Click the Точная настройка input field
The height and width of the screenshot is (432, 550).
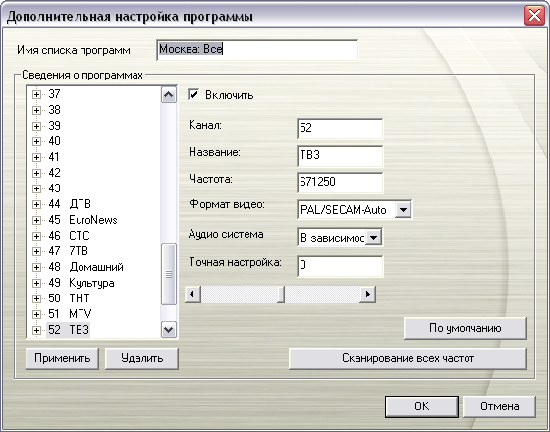[340, 266]
